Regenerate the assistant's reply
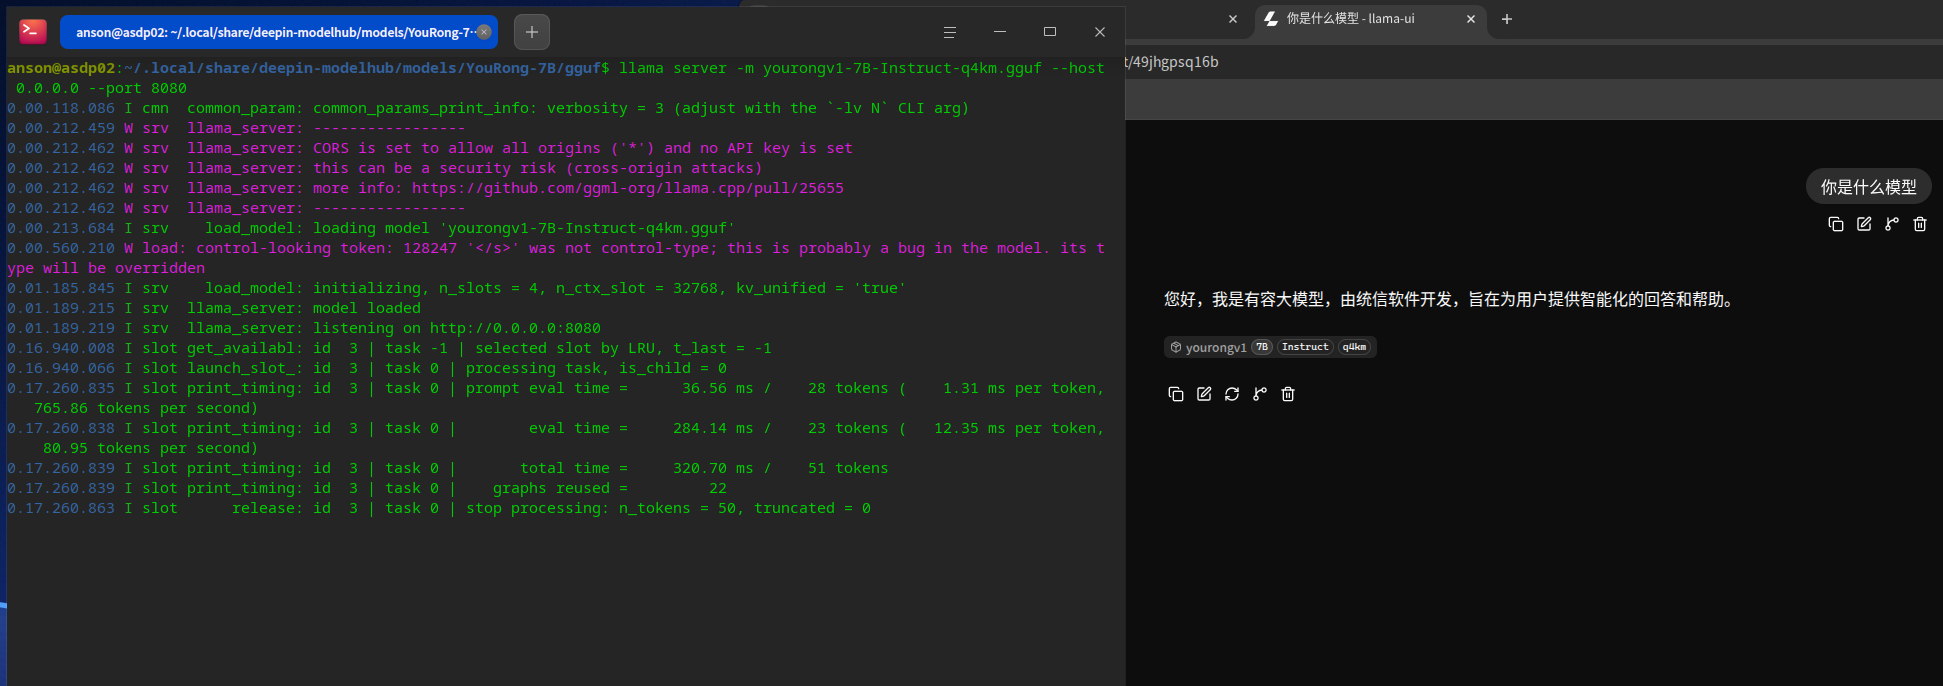The height and width of the screenshot is (686, 1943). [1232, 394]
